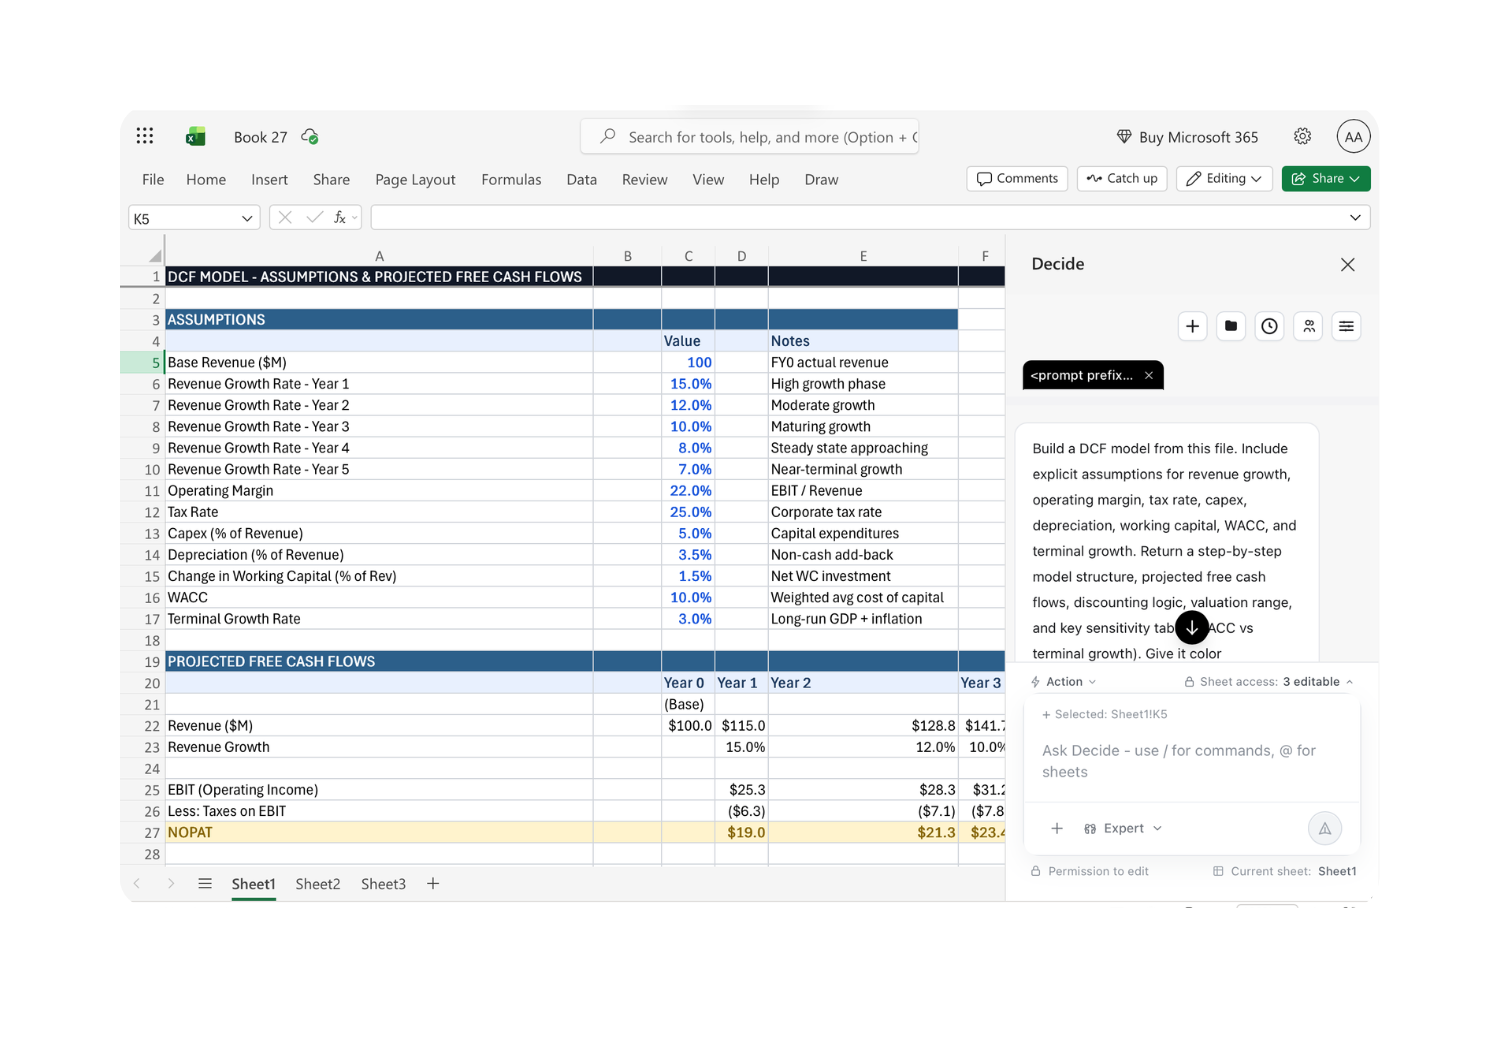
Task: Open the Data tab
Action: (581, 179)
